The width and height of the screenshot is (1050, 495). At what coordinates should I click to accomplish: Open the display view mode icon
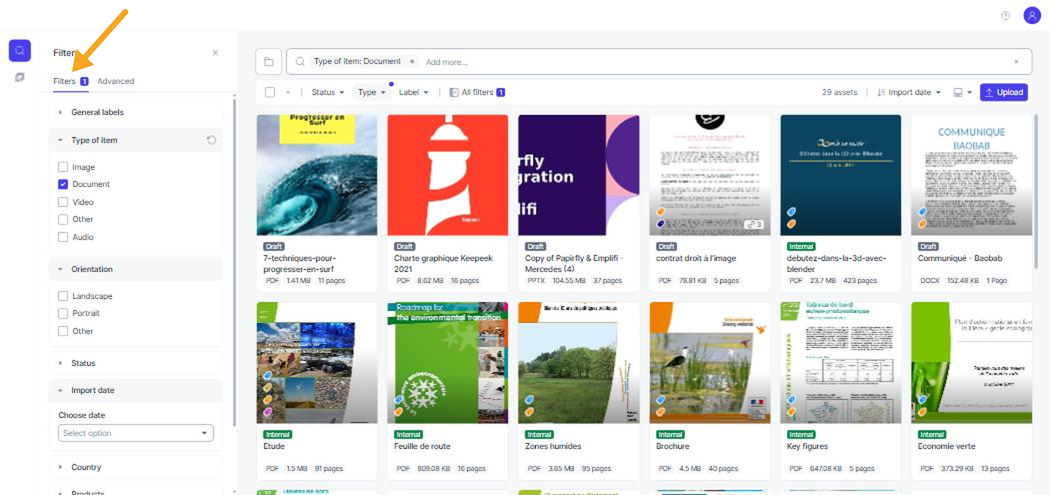962,92
